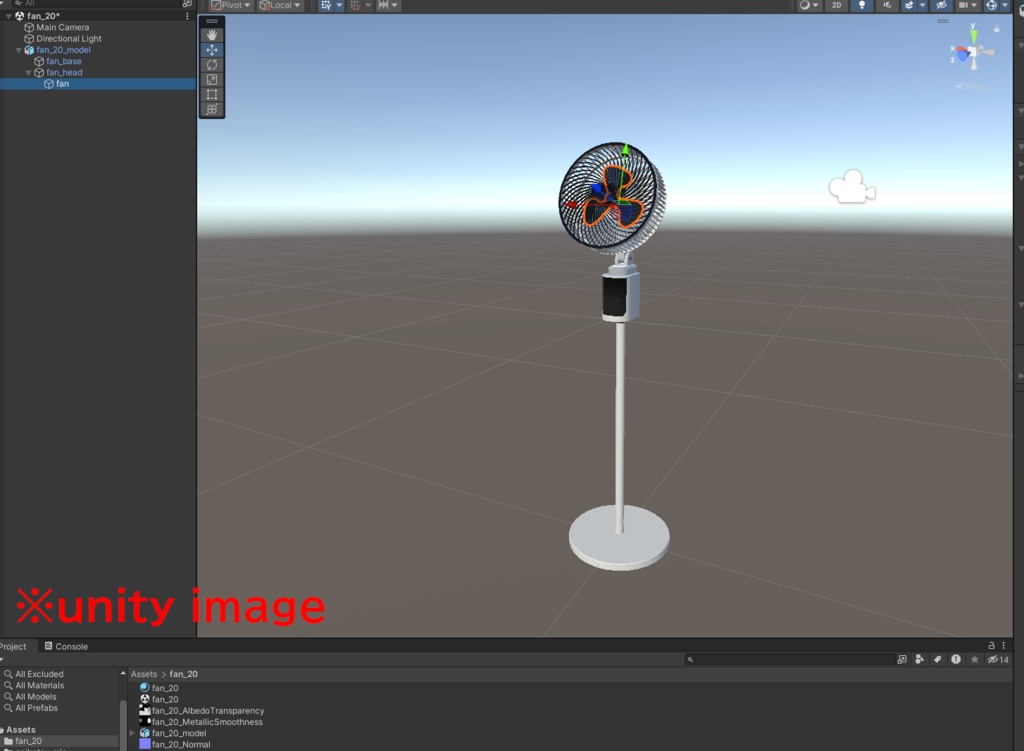Click the favorites star icon

[974, 660]
